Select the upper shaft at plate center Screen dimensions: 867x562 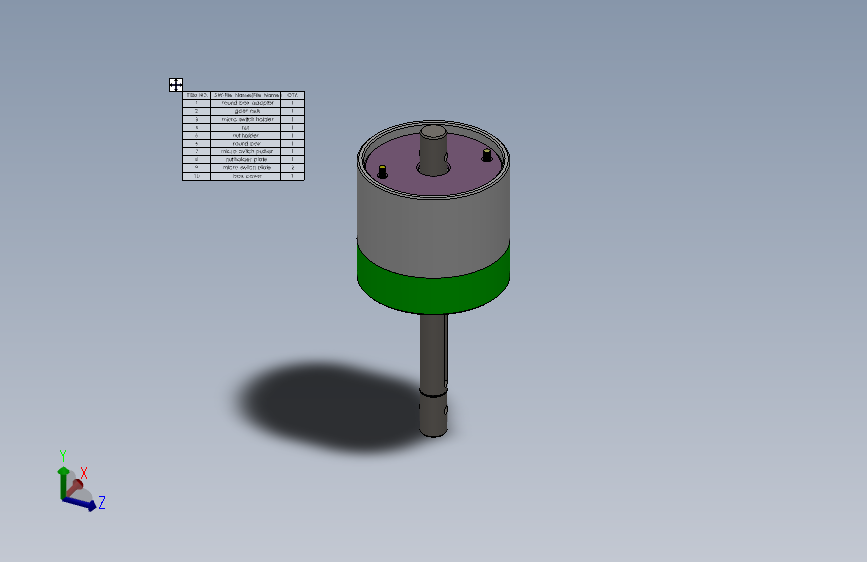coord(434,149)
